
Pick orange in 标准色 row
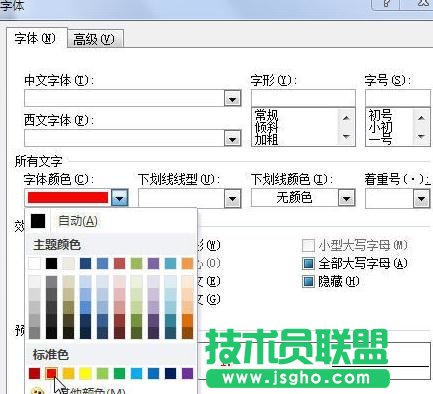coord(68,373)
